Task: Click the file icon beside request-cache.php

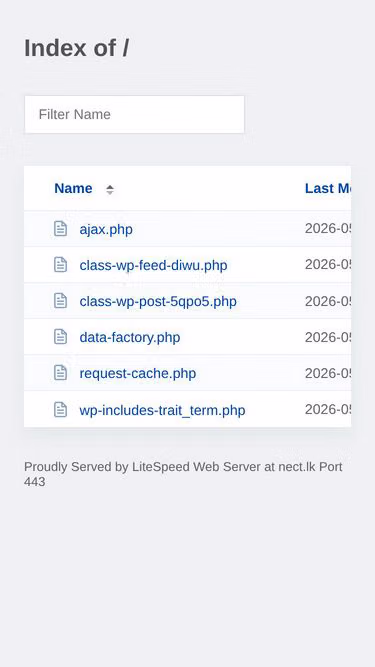Action: point(60,373)
